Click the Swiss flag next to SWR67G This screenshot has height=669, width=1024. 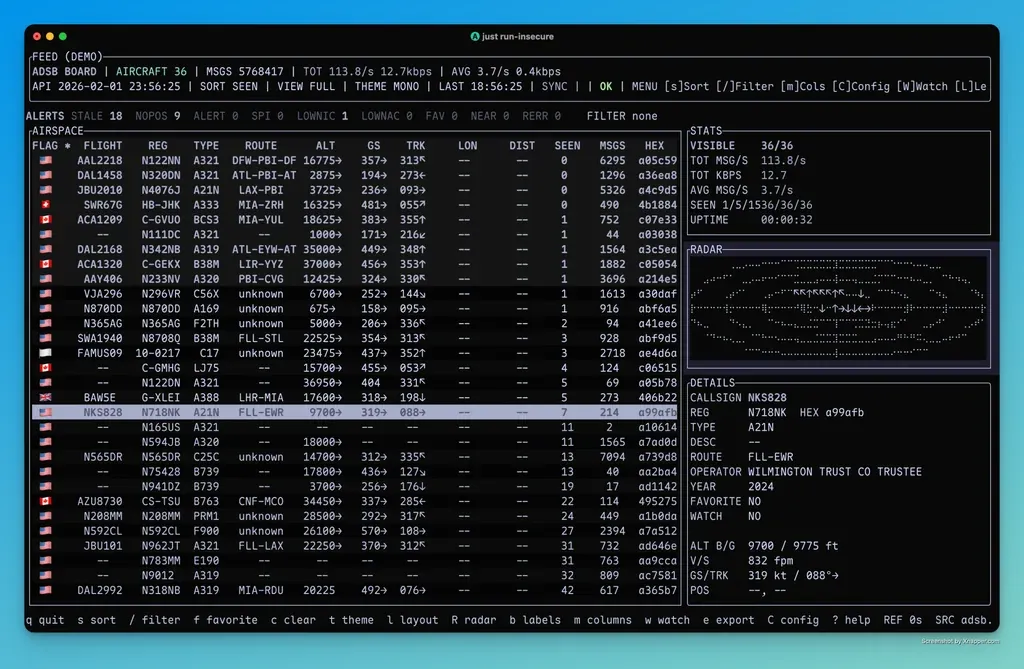pos(45,205)
